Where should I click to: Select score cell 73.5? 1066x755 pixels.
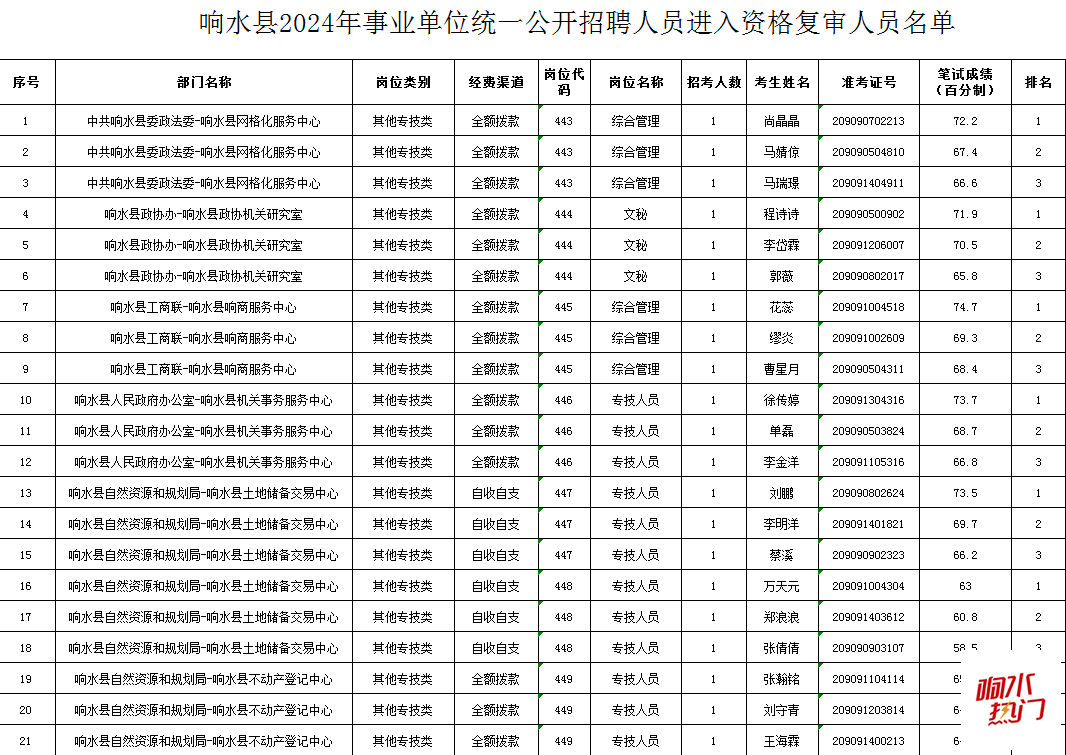[x=965, y=493]
